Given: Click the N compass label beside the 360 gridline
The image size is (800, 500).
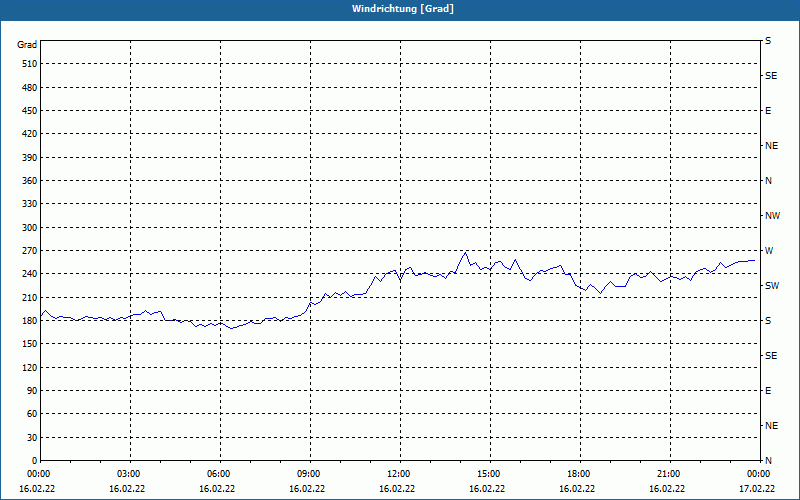Looking at the screenshot, I should [768, 181].
